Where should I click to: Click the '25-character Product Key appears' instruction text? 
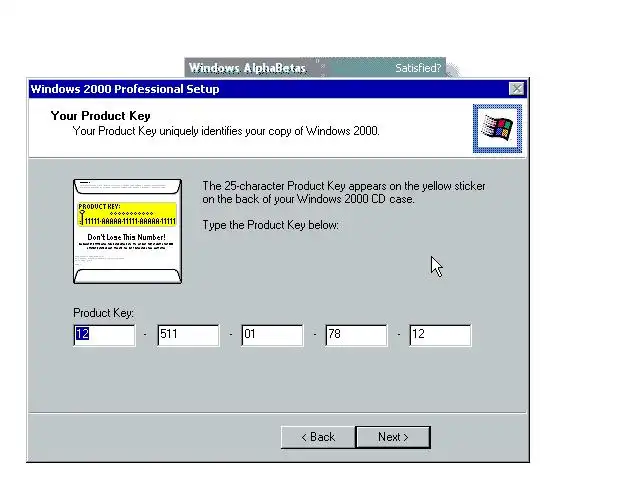pos(344,192)
